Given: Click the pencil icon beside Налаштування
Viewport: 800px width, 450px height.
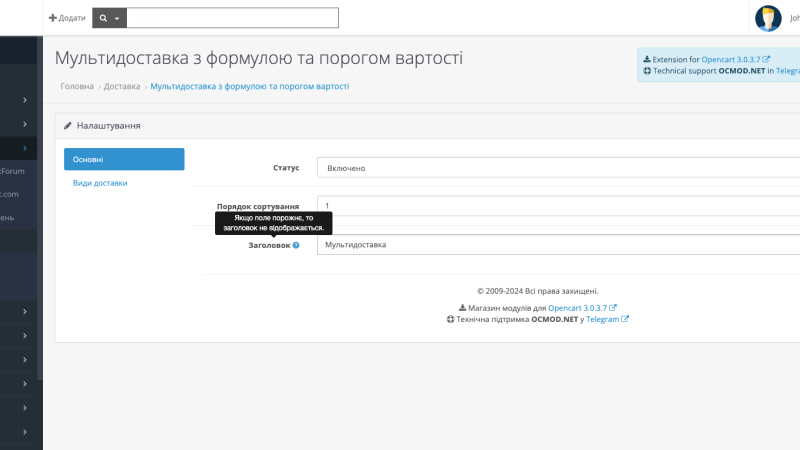Looking at the screenshot, I should coord(67,126).
